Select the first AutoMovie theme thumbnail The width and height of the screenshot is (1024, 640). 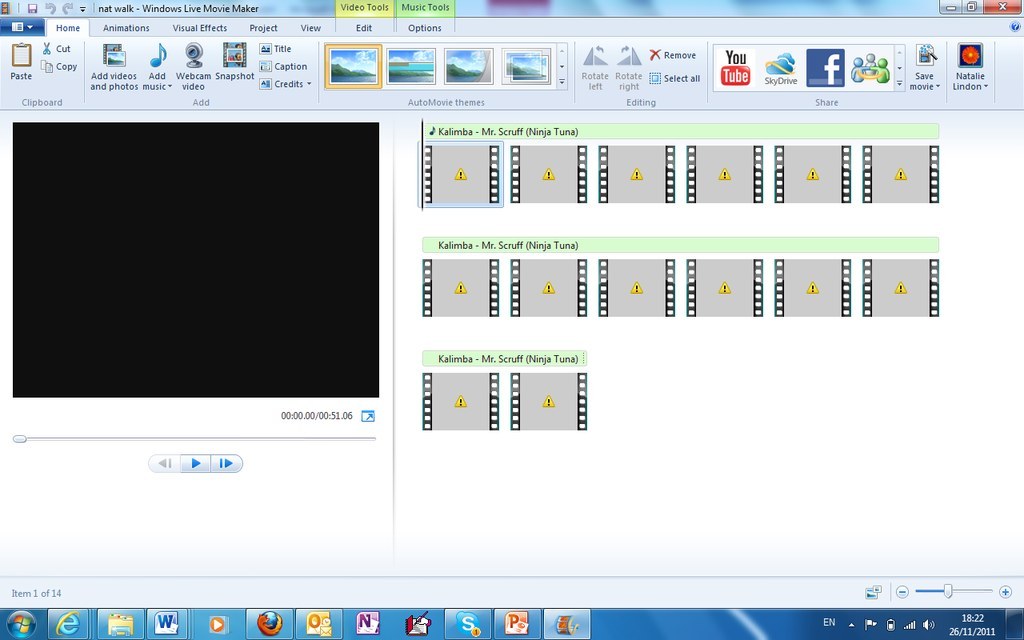(x=353, y=67)
